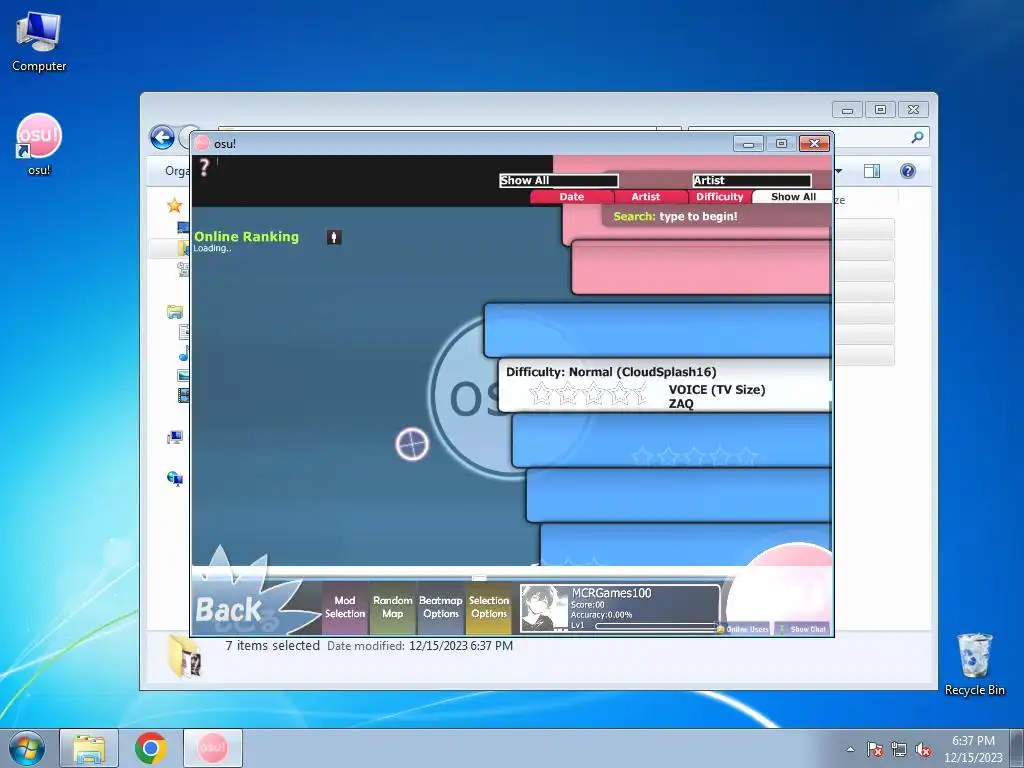Launch Chrome from the taskbar

(x=151, y=748)
